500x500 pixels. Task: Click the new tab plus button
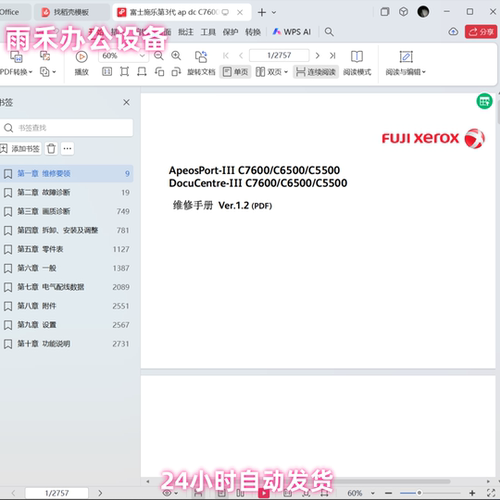tap(262, 12)
